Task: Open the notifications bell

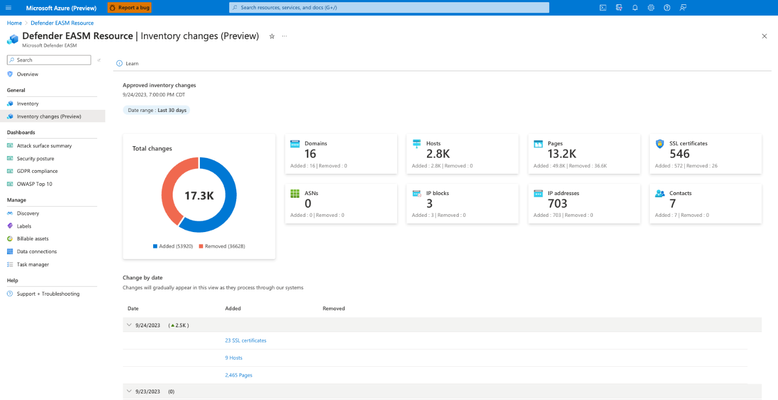Action: [x=635, y=8]
